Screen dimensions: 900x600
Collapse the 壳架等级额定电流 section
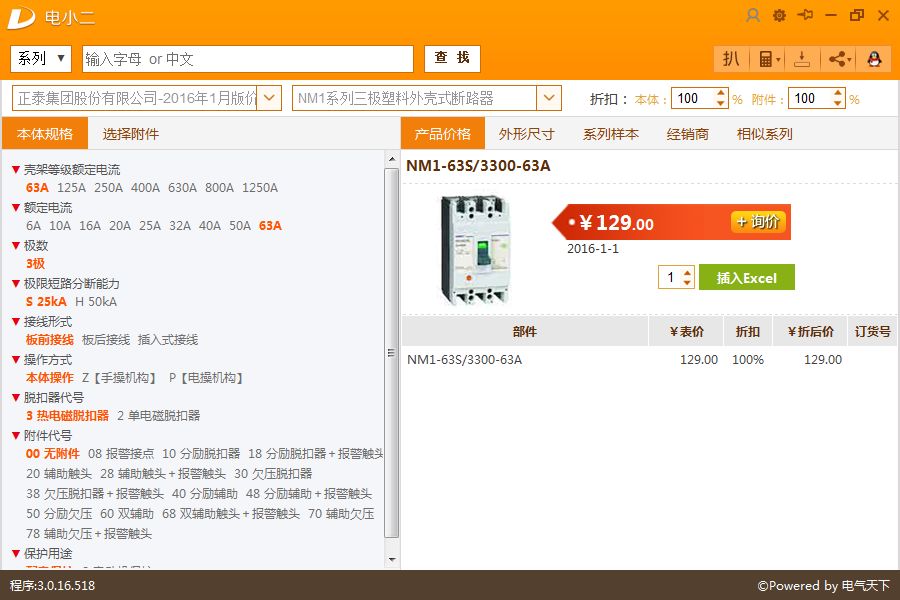(16, 170)
